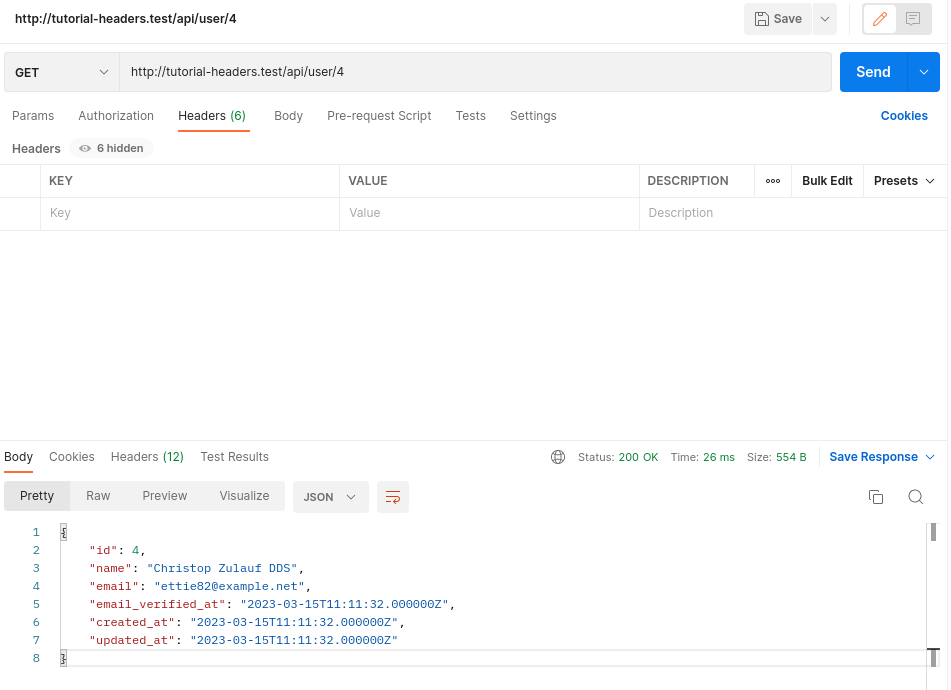
Task: Expand the GET method dropdown
Action: [x=61, y=72]
